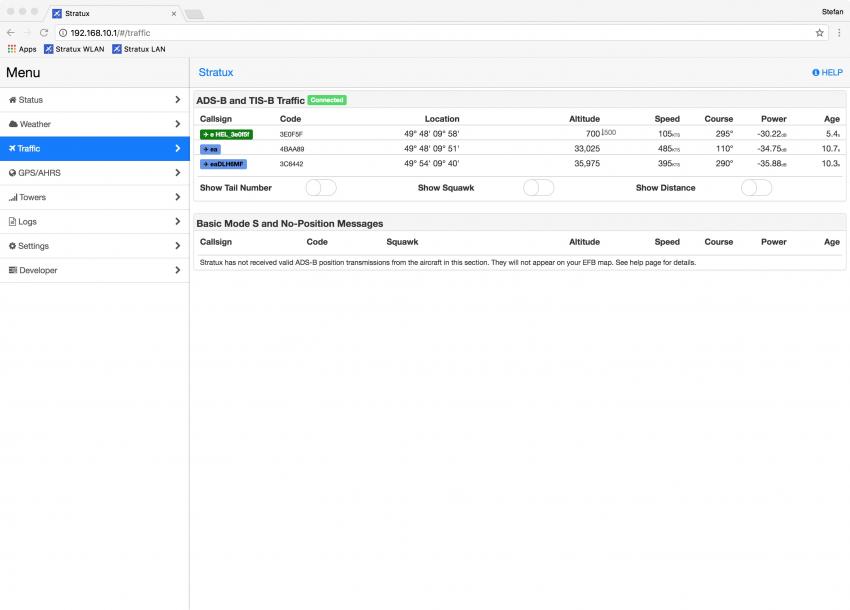Image resolution: width=850 pixels, height=610 pixels.
Task: Open the Apps shortcut in bookmarks bar
Action: click(22, 49)
